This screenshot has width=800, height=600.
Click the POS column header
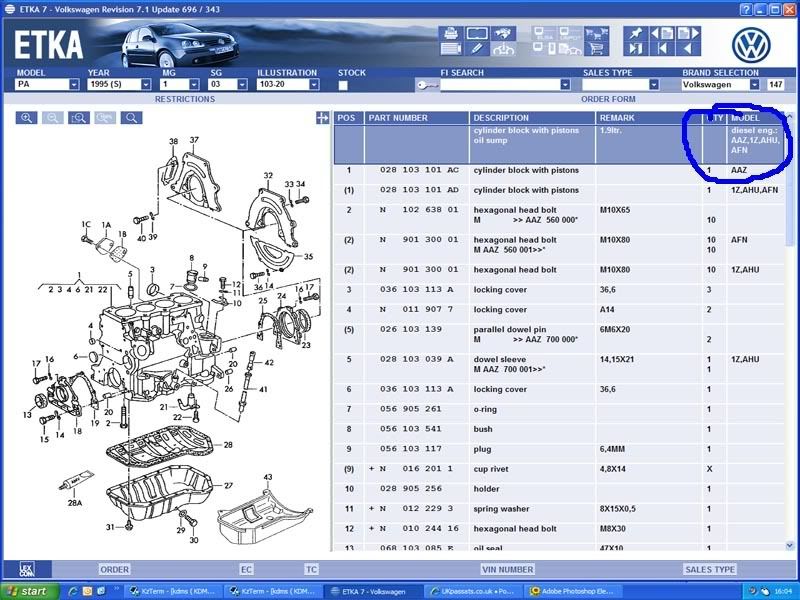tap(348, 118)
